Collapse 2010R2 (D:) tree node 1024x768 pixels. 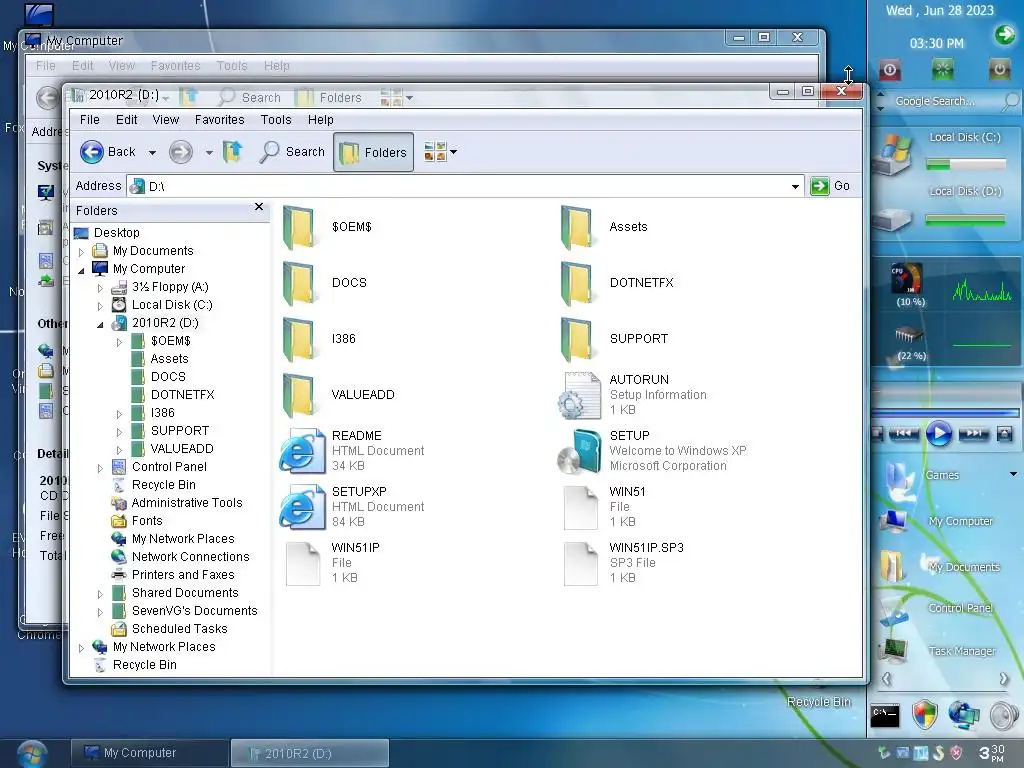pyautogui.click(x=100, y=324)
